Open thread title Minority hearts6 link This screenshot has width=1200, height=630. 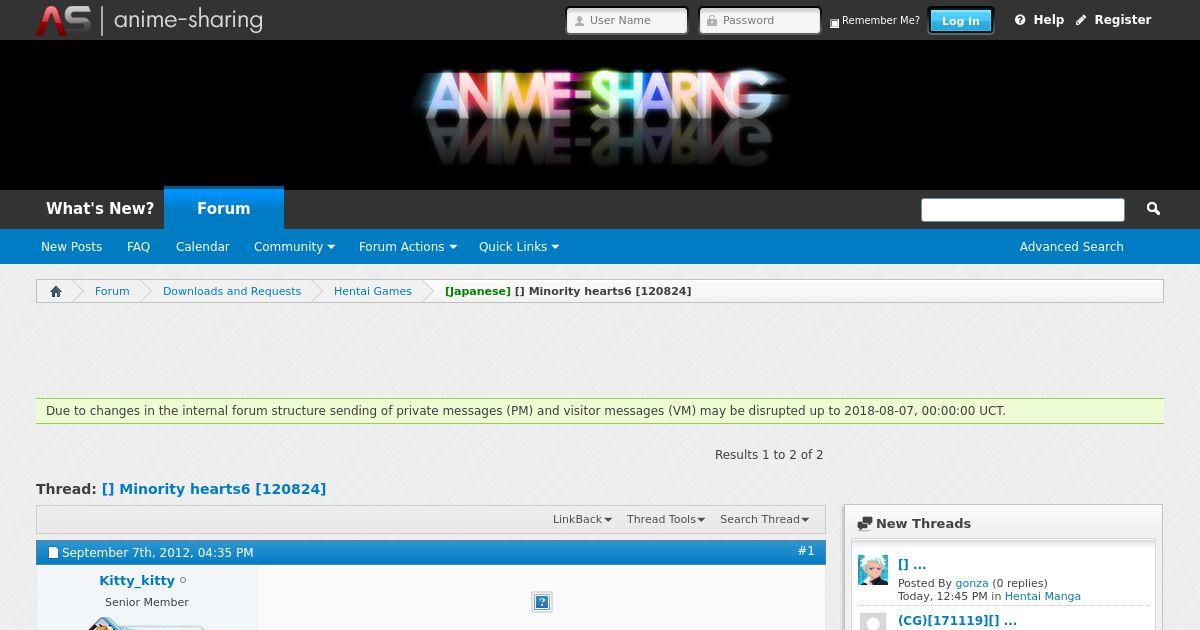coord(214,489)
